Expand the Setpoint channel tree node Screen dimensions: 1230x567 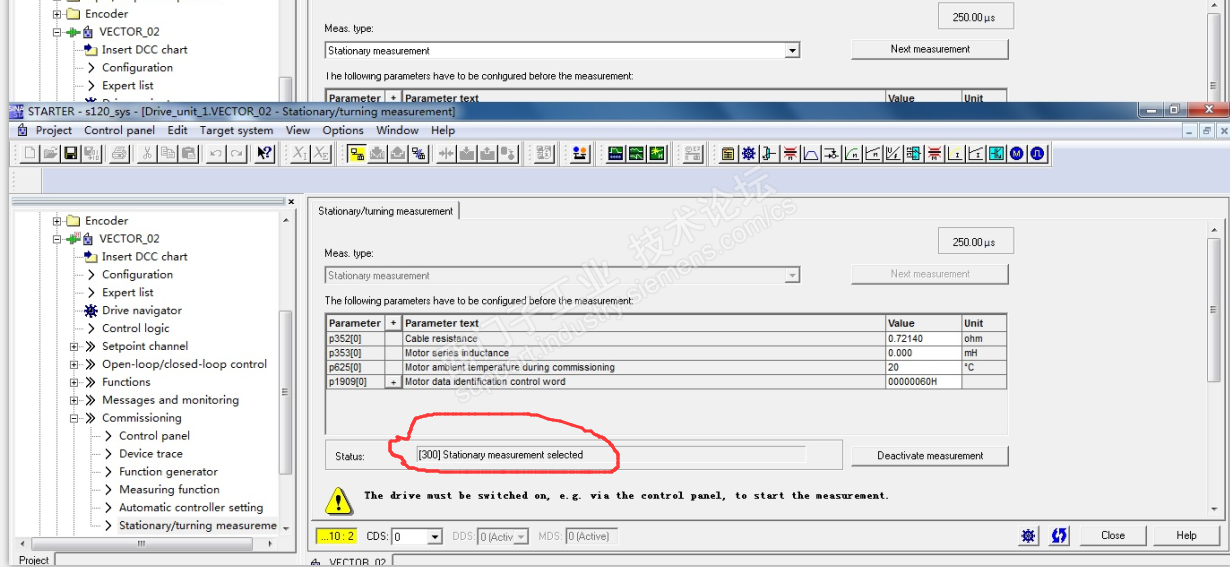coord(75,347)
